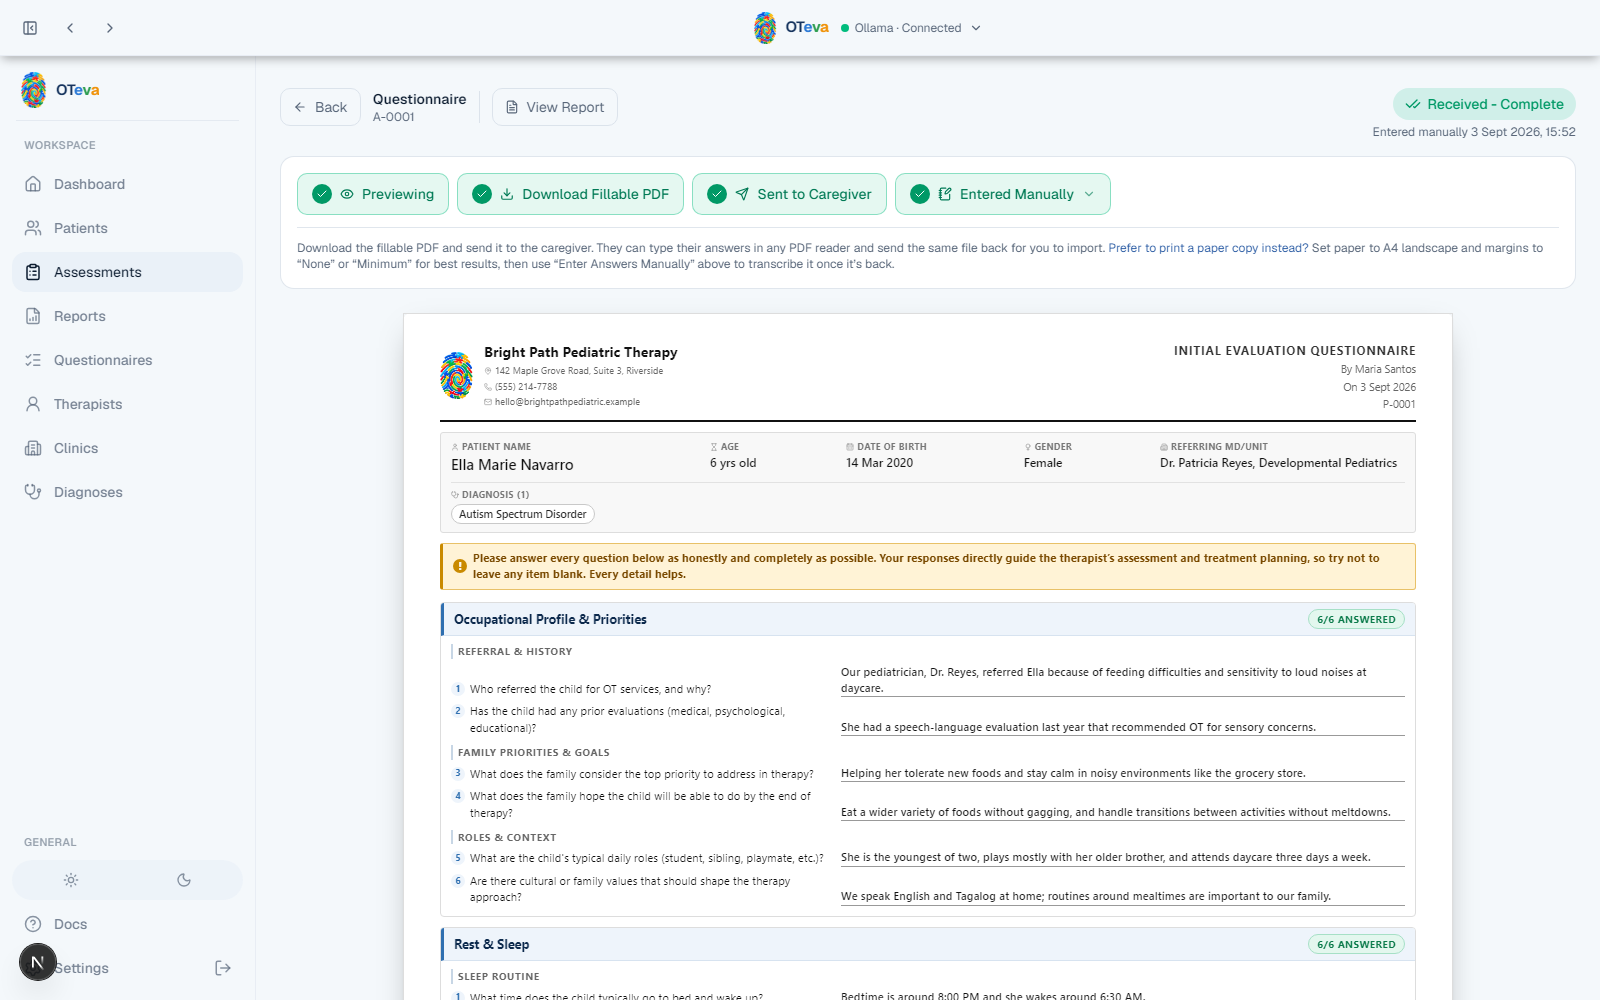Click the Autism Spectrum Disorder diagnosis chip

[x=523, y=514]
